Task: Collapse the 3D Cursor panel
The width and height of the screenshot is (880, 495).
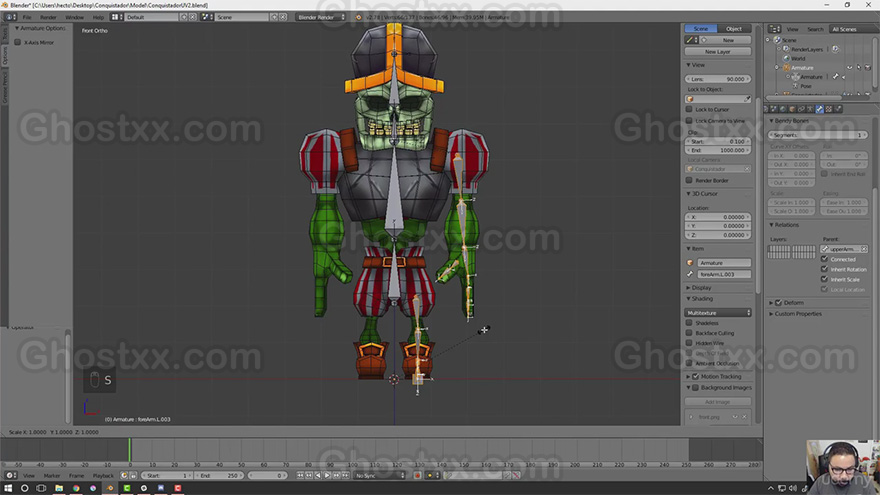Action: (689, 194)
